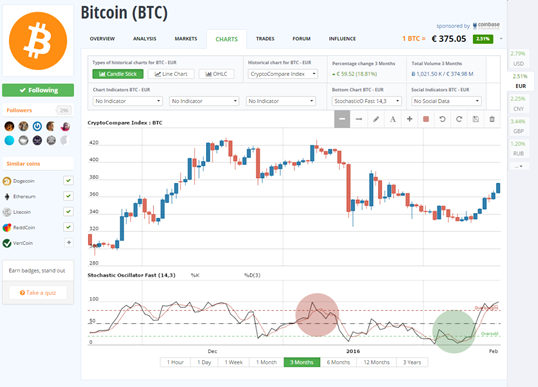Click the Line Chart button

171,74
